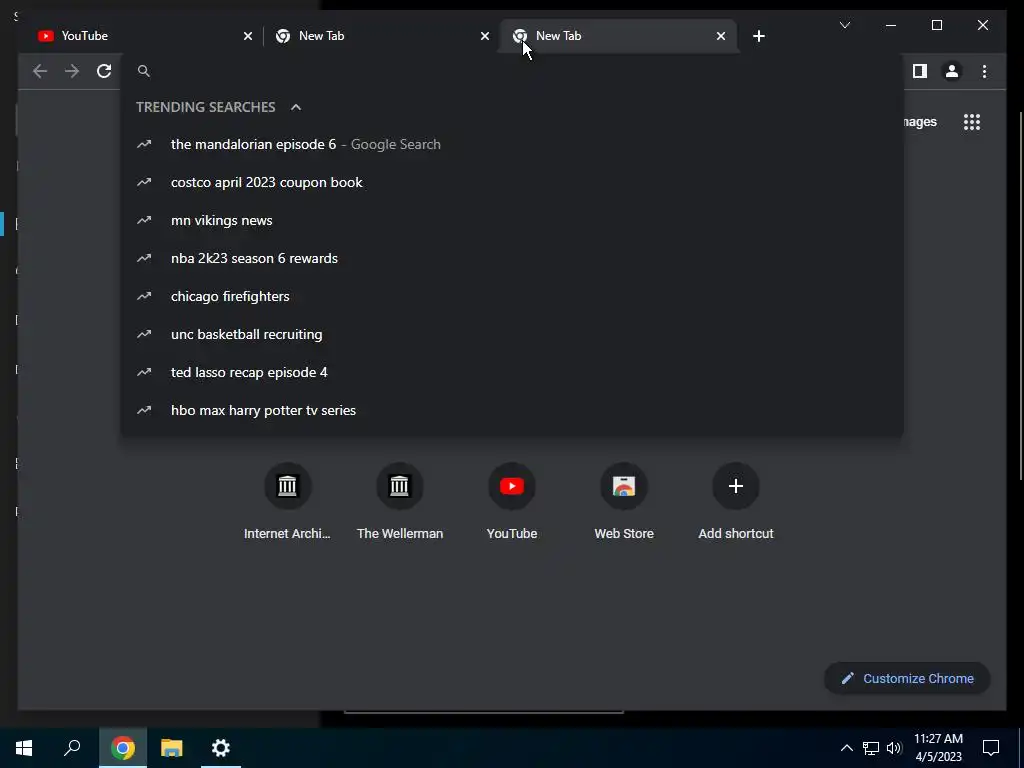Show hidden system tray icons
This screenshot has width=1024, height=768.
click(x=846, y=748)
